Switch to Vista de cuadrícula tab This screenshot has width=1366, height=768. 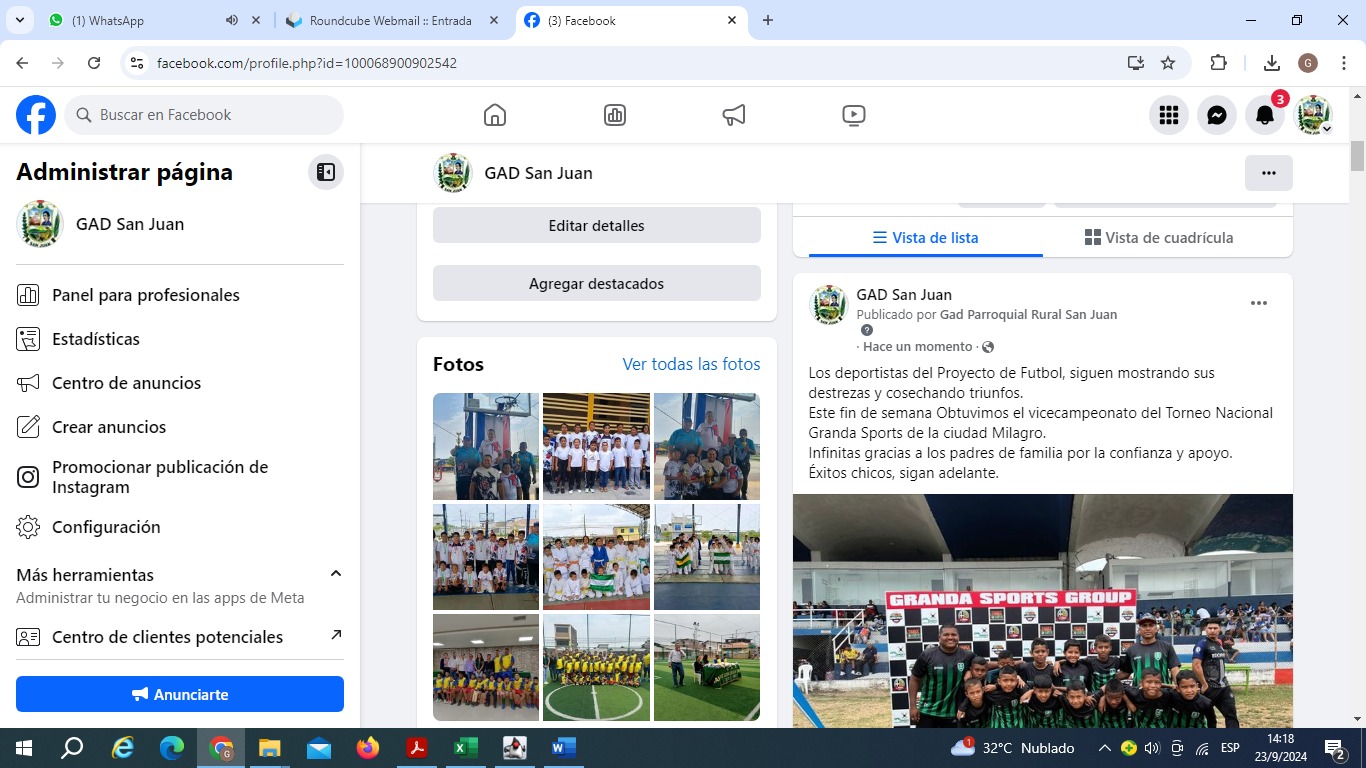(1159, 238)
